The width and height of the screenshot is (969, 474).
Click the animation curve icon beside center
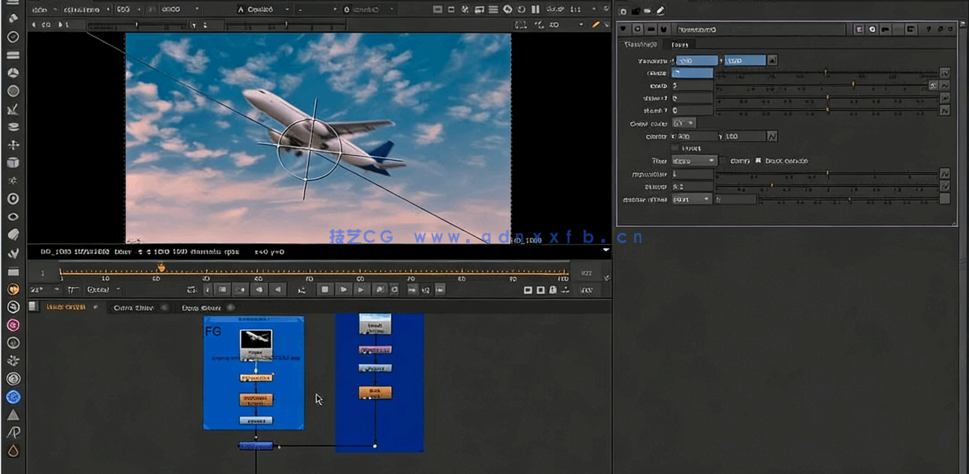click(x=771, y=136)
